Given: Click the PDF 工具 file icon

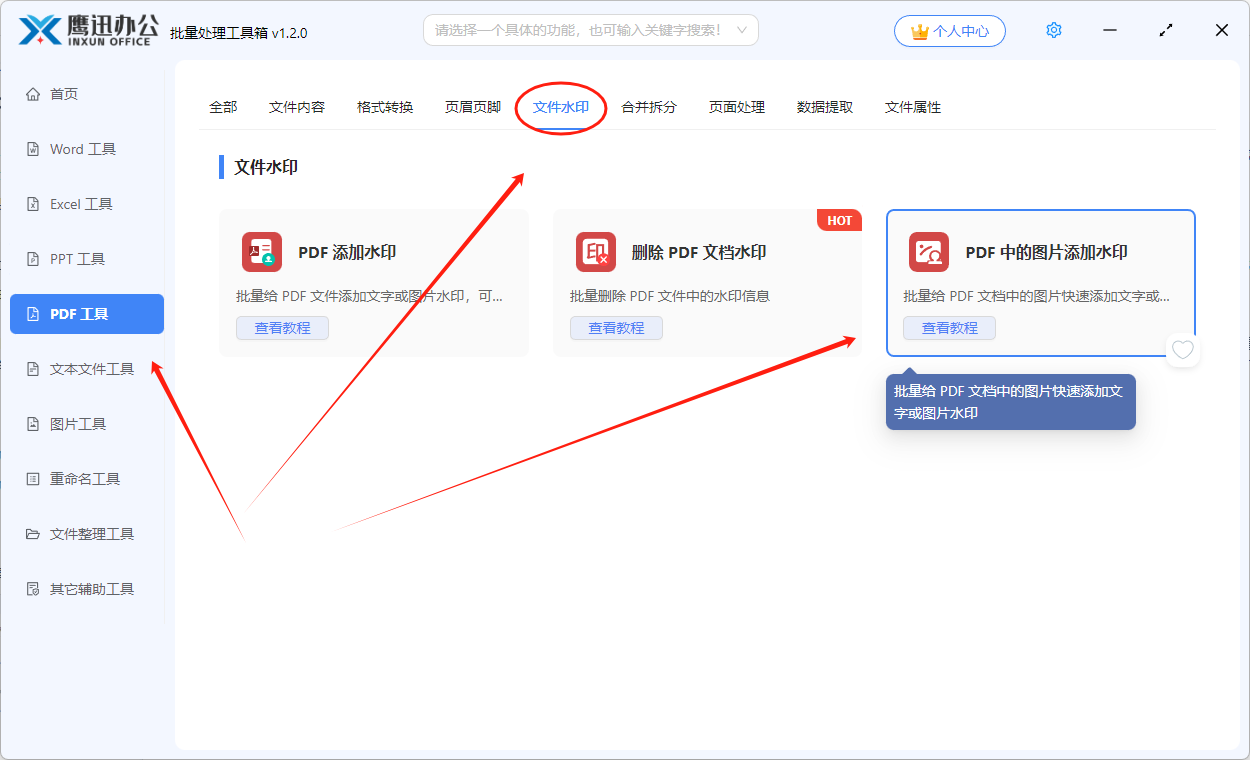Looking at the screenshot, I should coord(33,314).
